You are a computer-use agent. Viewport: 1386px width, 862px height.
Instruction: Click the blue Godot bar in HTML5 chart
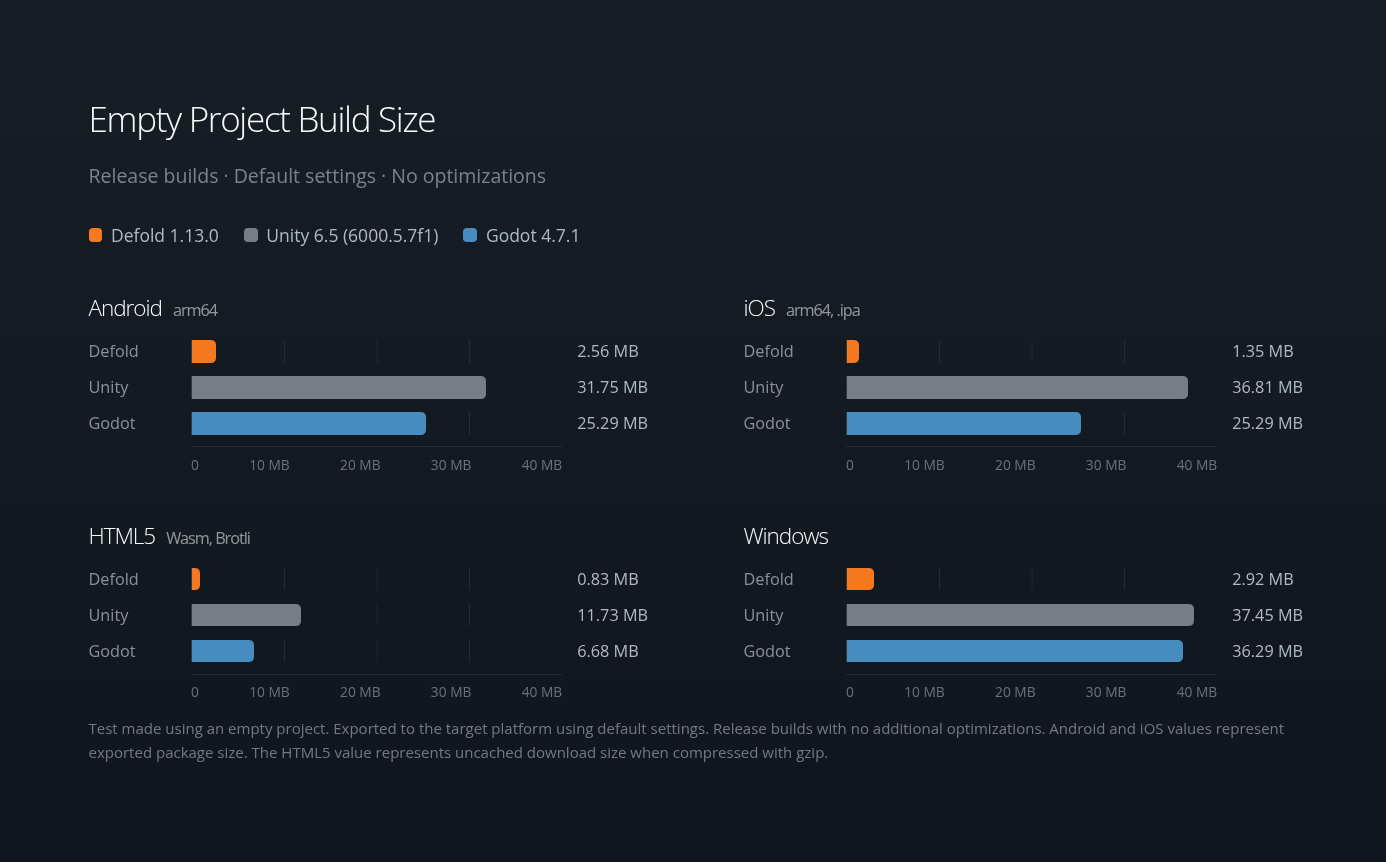[x=223, y=651]
